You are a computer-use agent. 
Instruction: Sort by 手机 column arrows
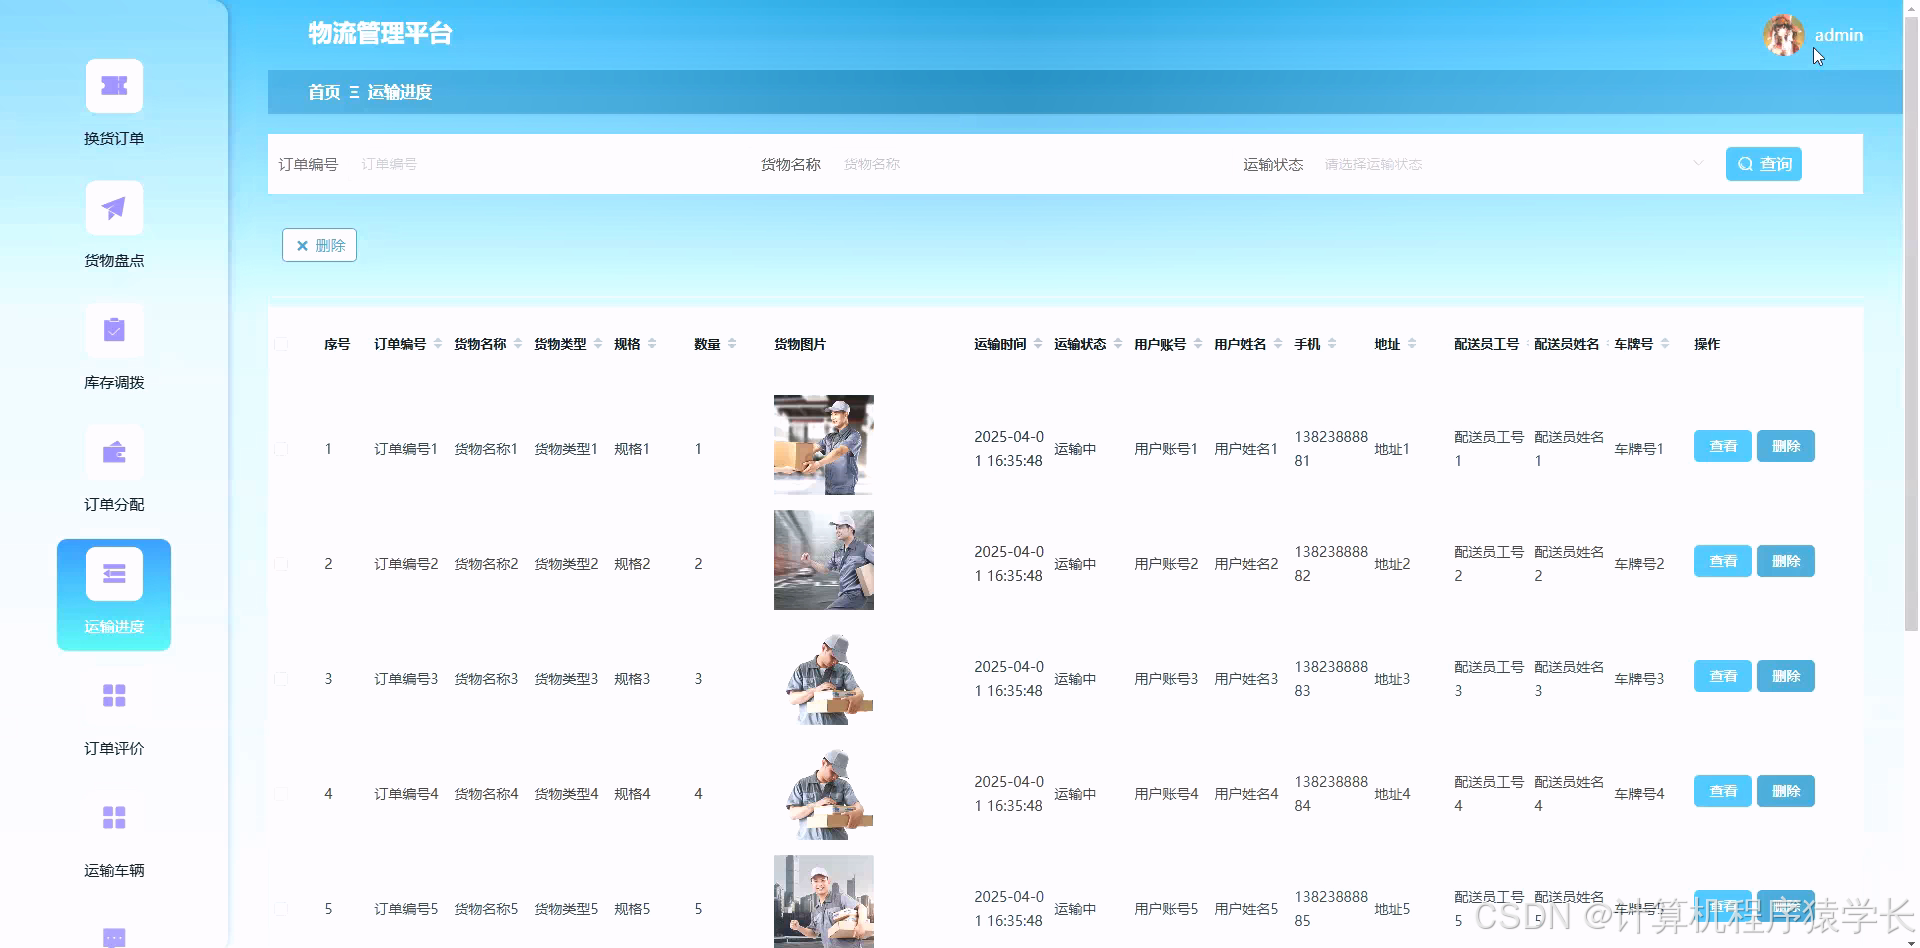coord(1331,344)
